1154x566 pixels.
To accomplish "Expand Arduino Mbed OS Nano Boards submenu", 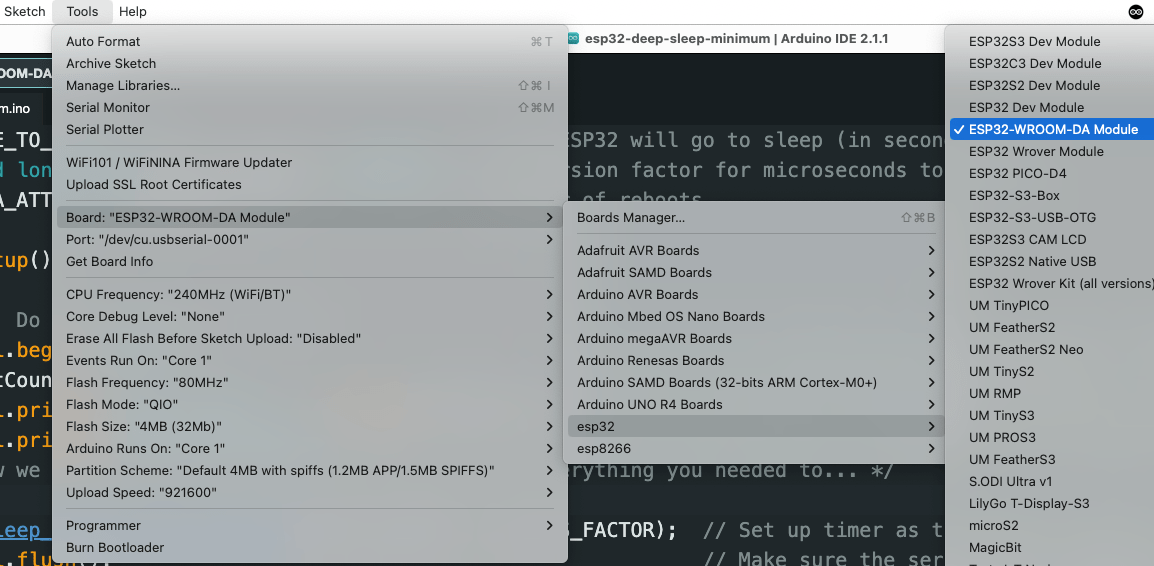I will click(x=756, y=316).
